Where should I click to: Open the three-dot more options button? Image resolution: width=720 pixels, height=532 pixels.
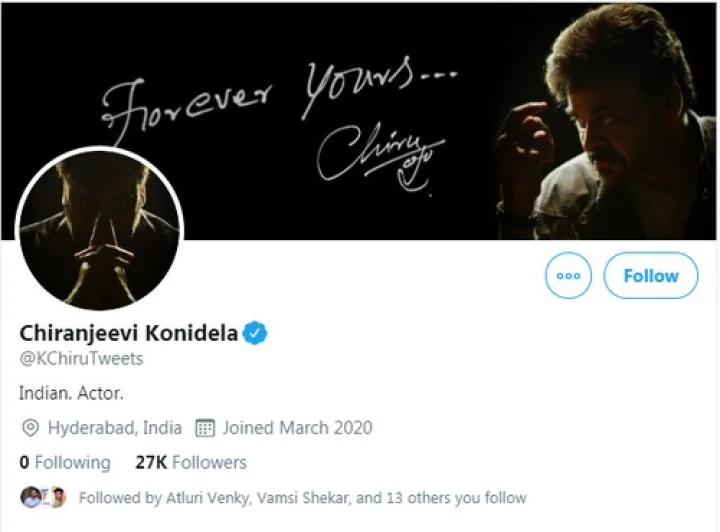point(568,275)
